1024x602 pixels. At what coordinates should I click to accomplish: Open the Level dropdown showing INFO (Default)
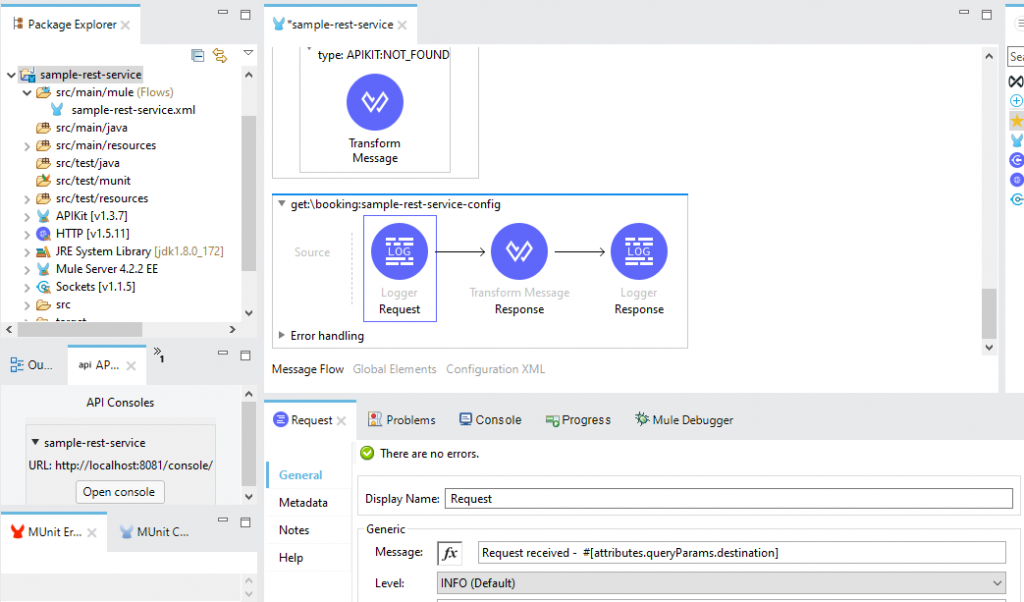click(x=720, y=581)
